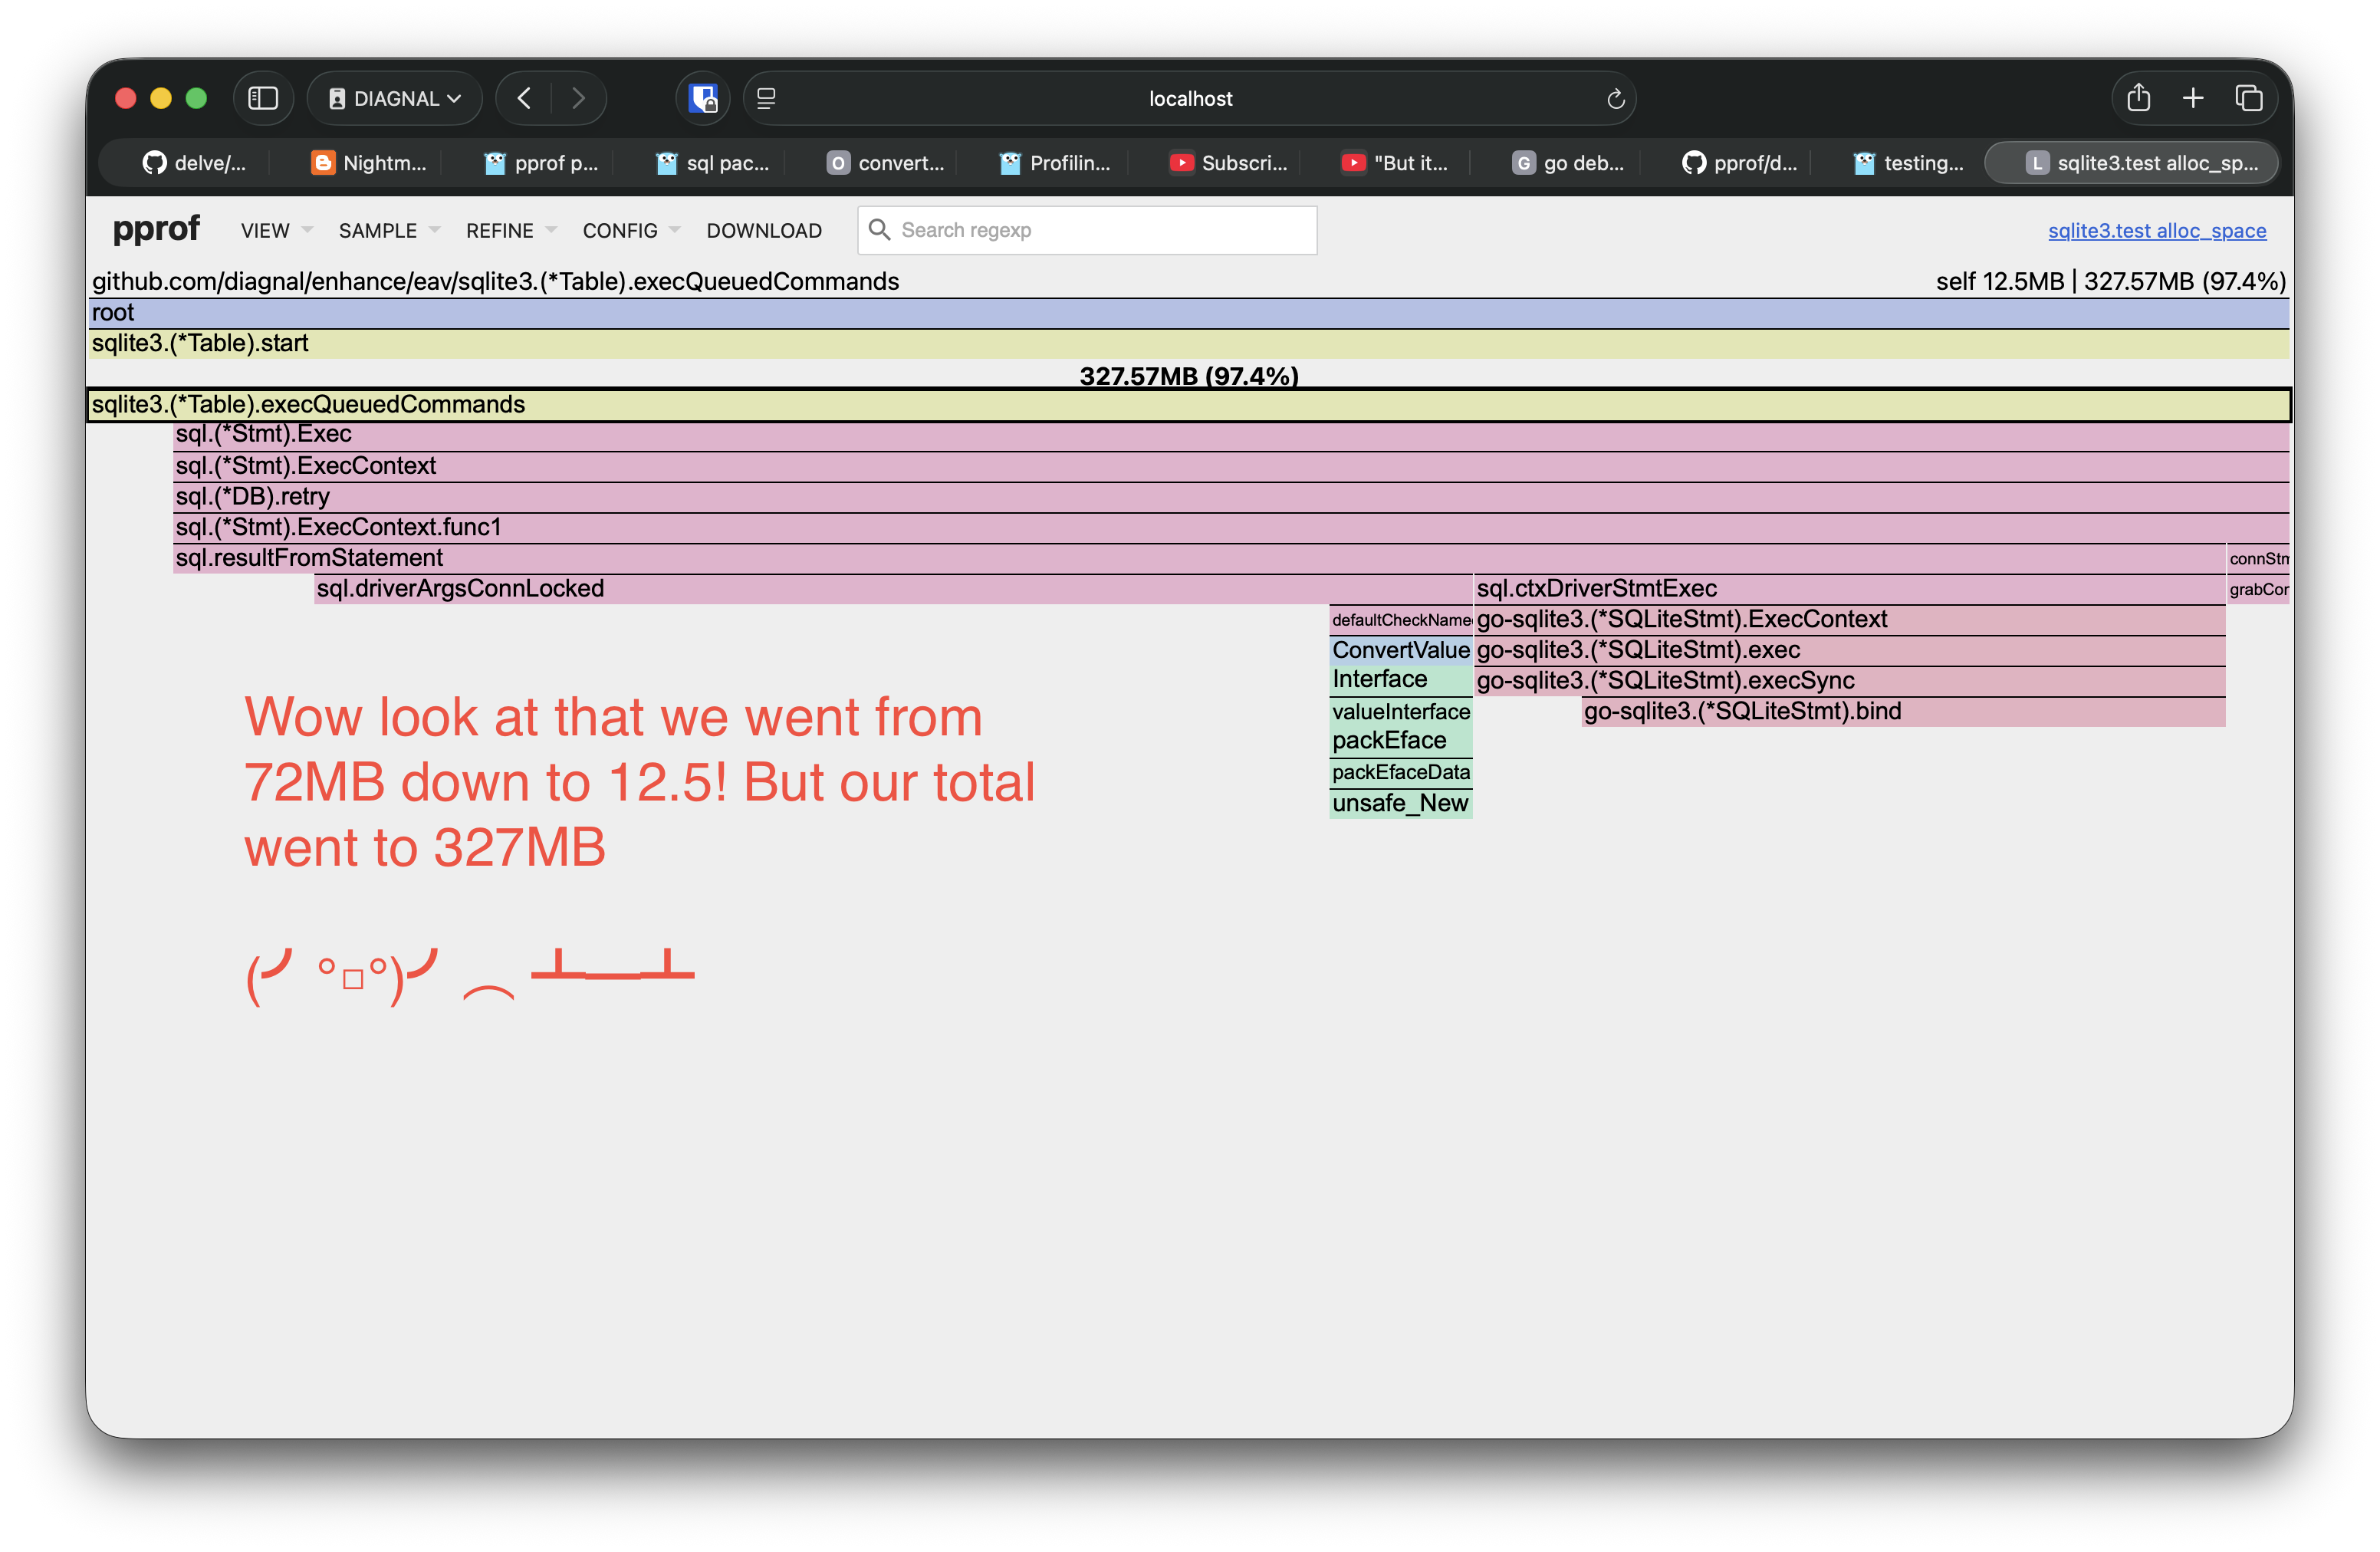
Task: Click the go-sqlite3.(*SQLiteStmt).exec frame
Action: tap(1850, 650)
